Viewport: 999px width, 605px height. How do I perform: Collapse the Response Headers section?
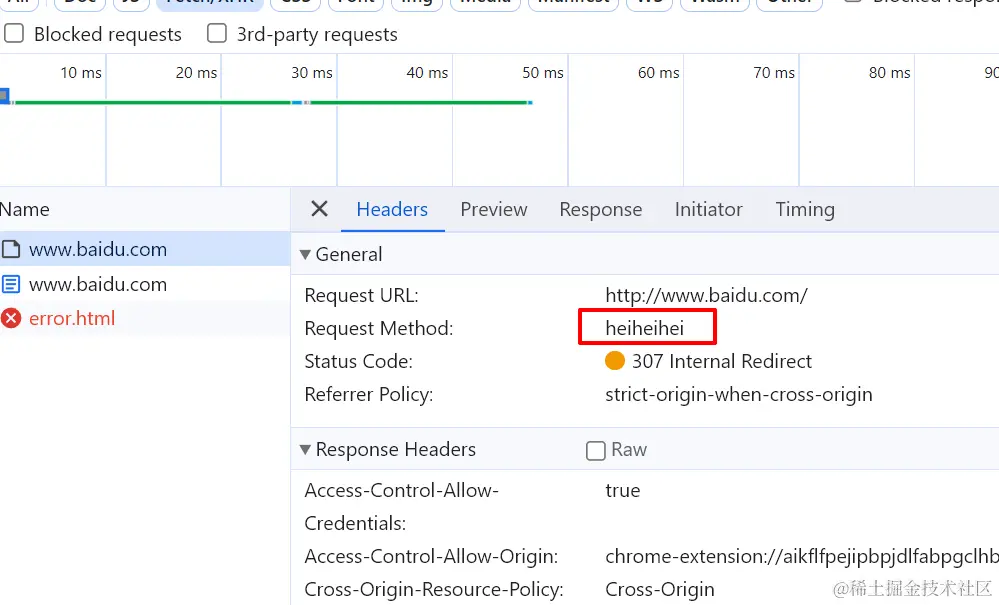click(x=305, y=450)
